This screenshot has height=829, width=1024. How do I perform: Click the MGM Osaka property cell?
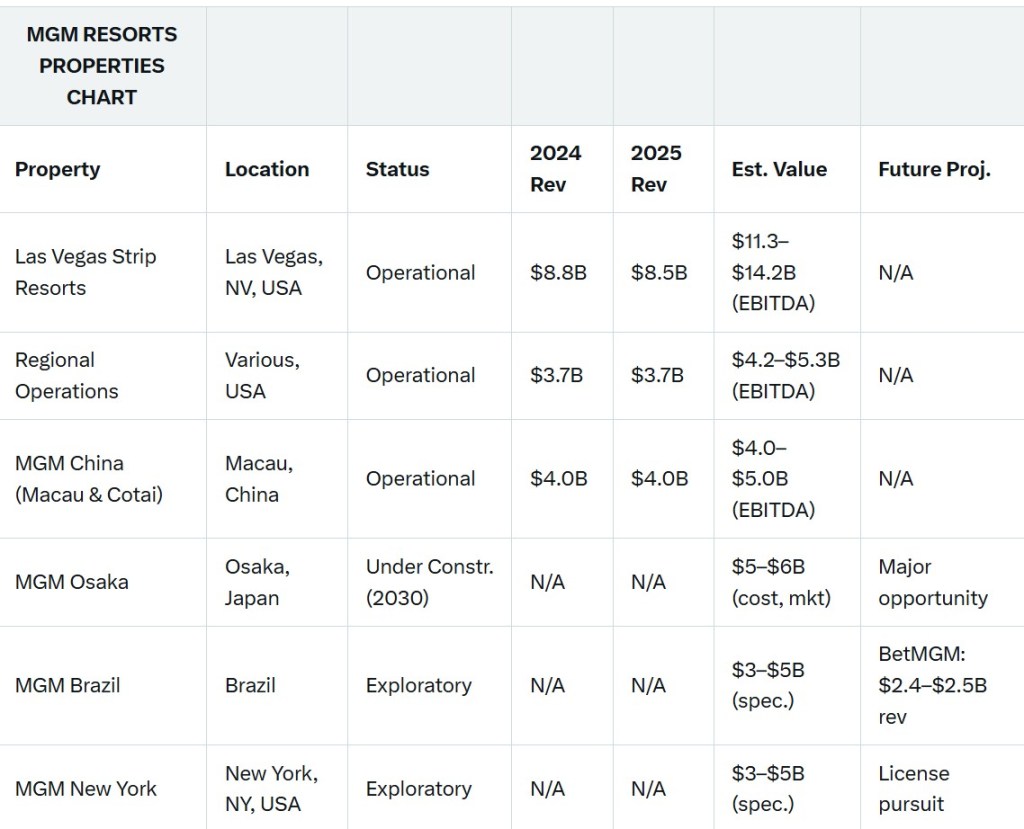pyautogui.click(x=72, y=582)
